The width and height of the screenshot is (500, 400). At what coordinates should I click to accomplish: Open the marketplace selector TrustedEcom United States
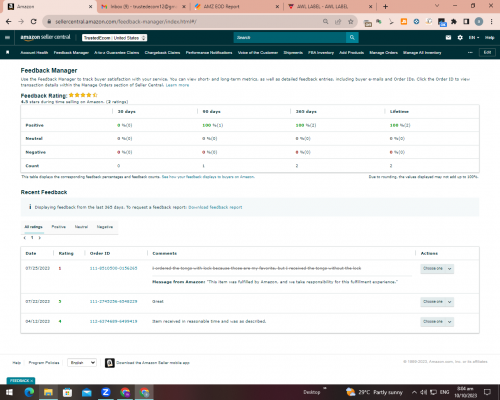(114, 38)
